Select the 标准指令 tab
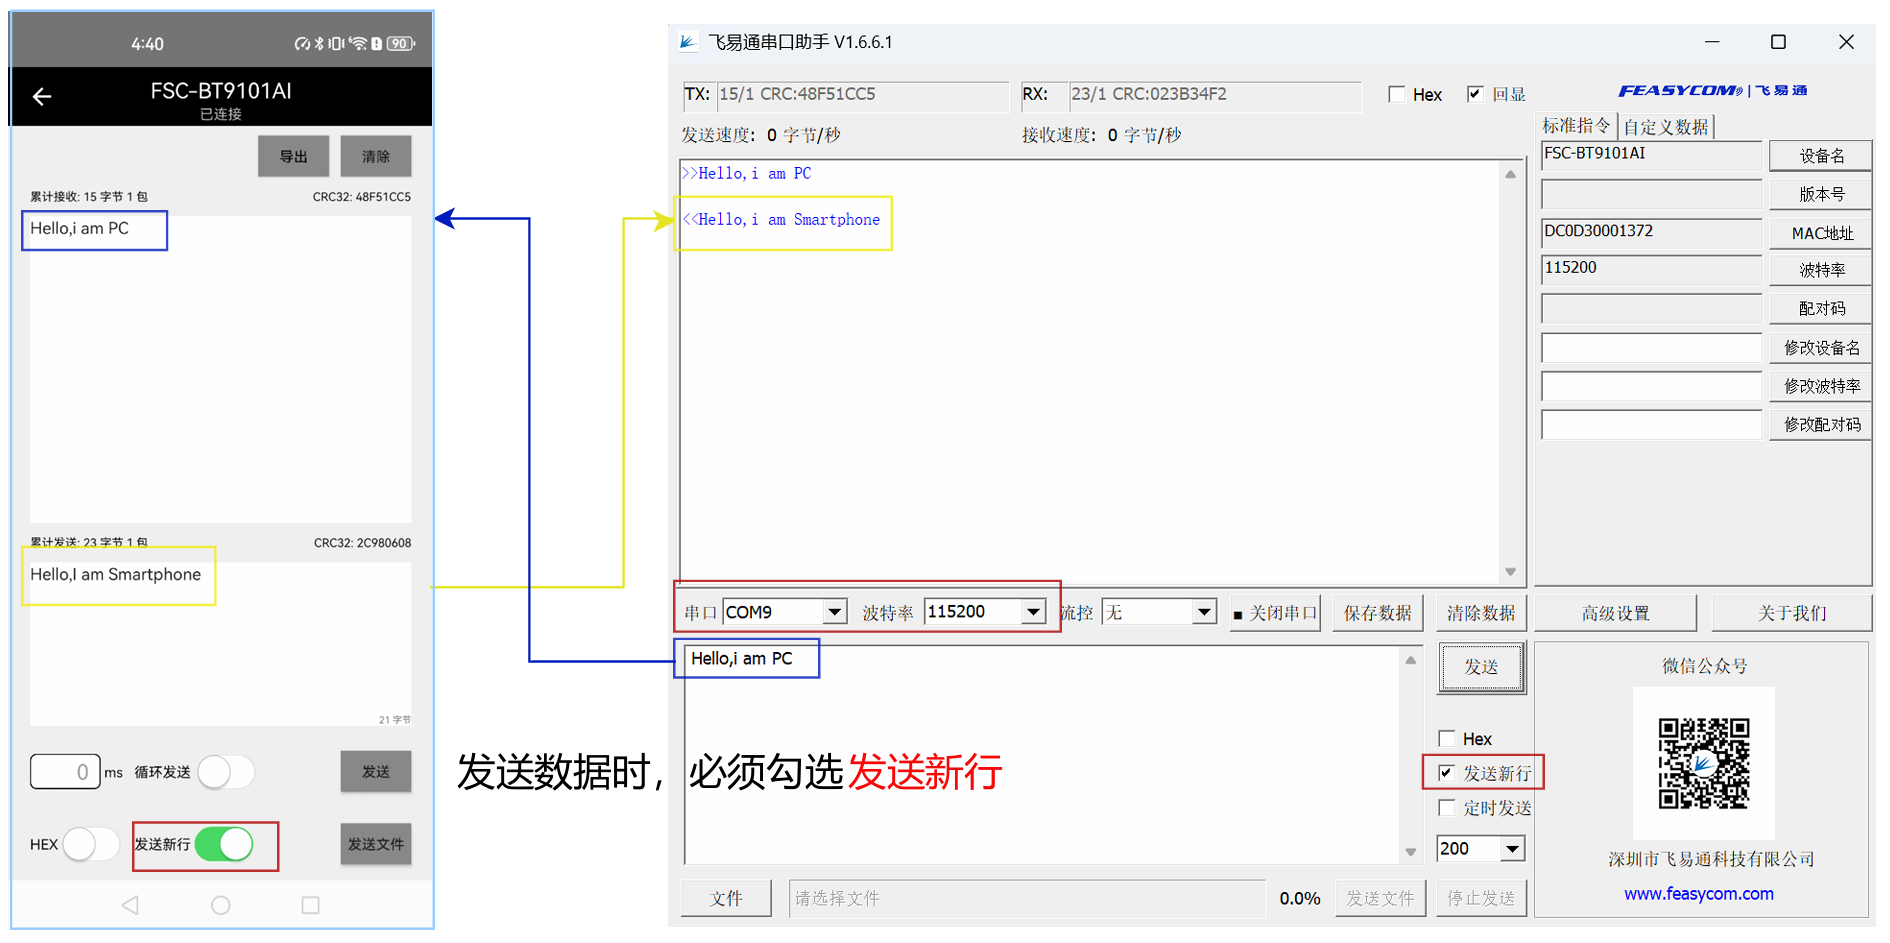 click(x=1576, y=126)
